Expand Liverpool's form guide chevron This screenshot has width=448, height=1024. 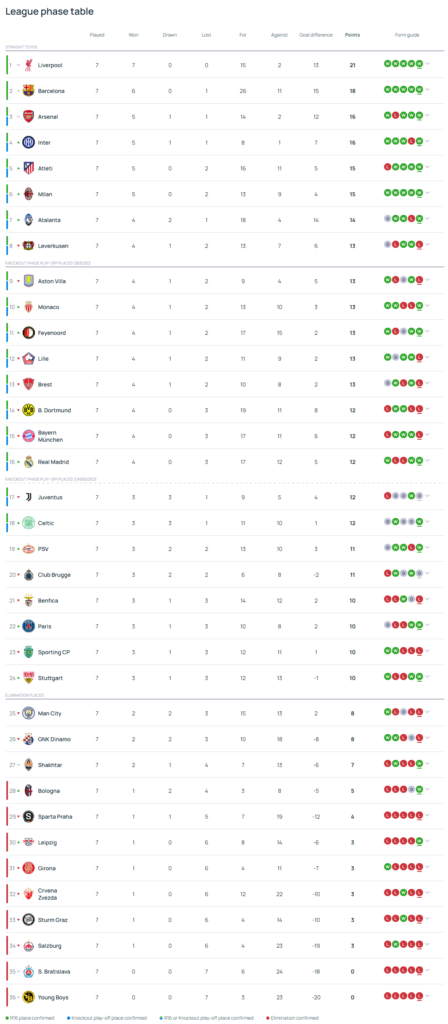[x=428, y=64]
